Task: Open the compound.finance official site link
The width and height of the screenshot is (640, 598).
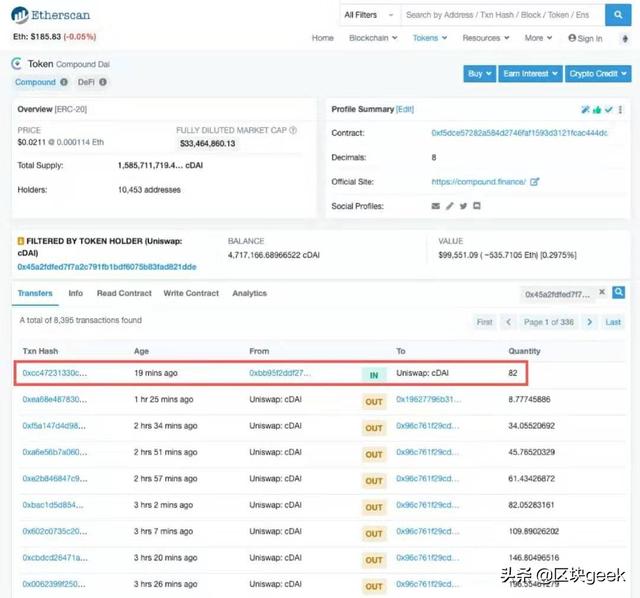Action: 478,182
